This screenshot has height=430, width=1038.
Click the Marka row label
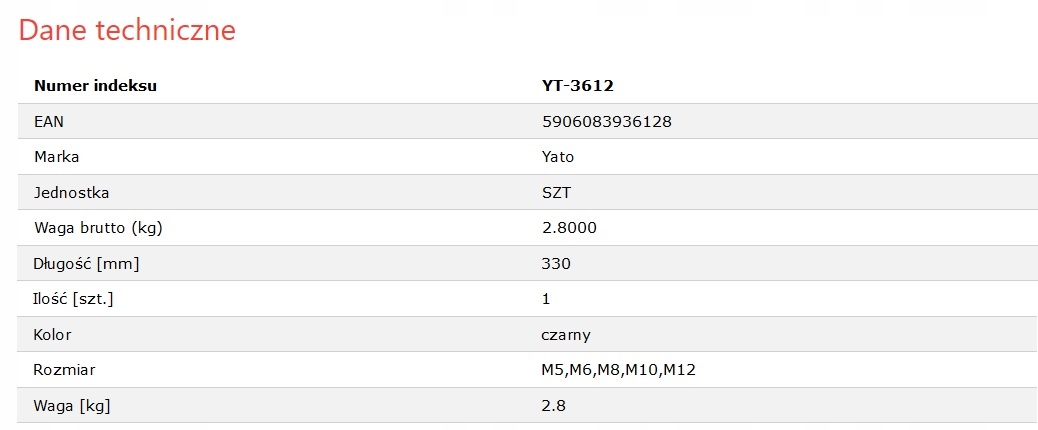point(56,157)
